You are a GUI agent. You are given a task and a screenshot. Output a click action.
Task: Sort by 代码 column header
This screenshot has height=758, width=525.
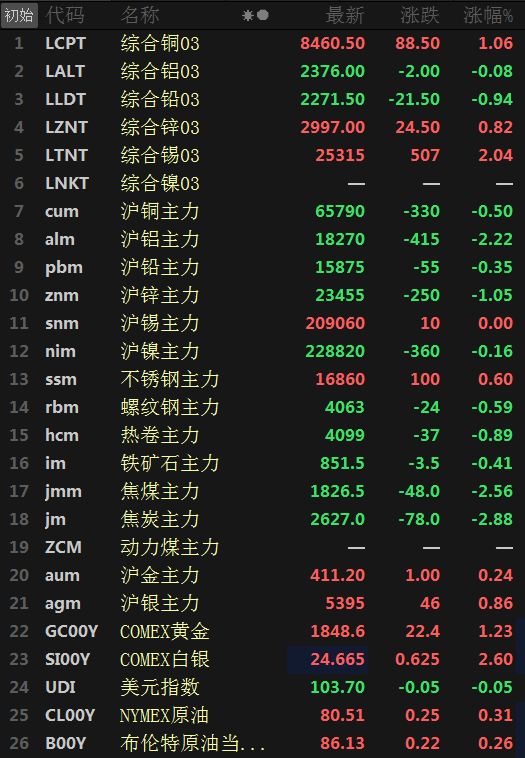[65, 15]
